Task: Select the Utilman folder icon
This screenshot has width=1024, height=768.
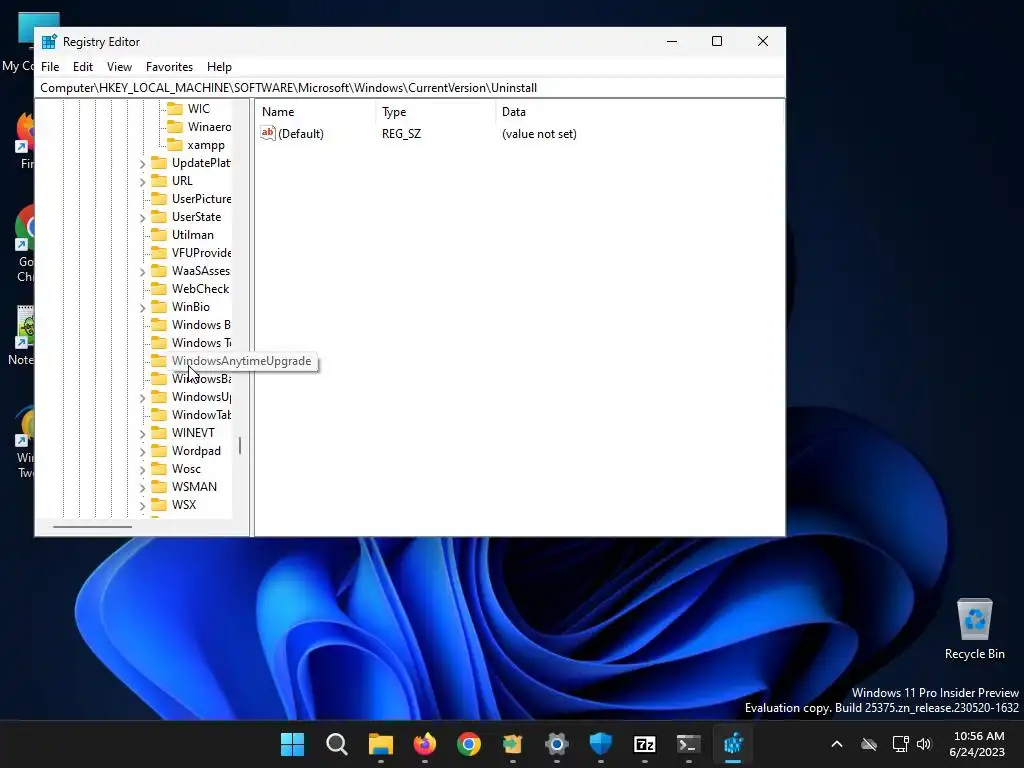Action: [x=159, y=234]
